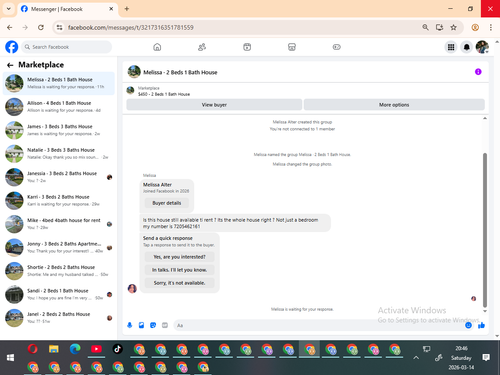This screenshot has width=500, height=375.
Task: Bookmark this page with the star icon
Action: (453, 28)
